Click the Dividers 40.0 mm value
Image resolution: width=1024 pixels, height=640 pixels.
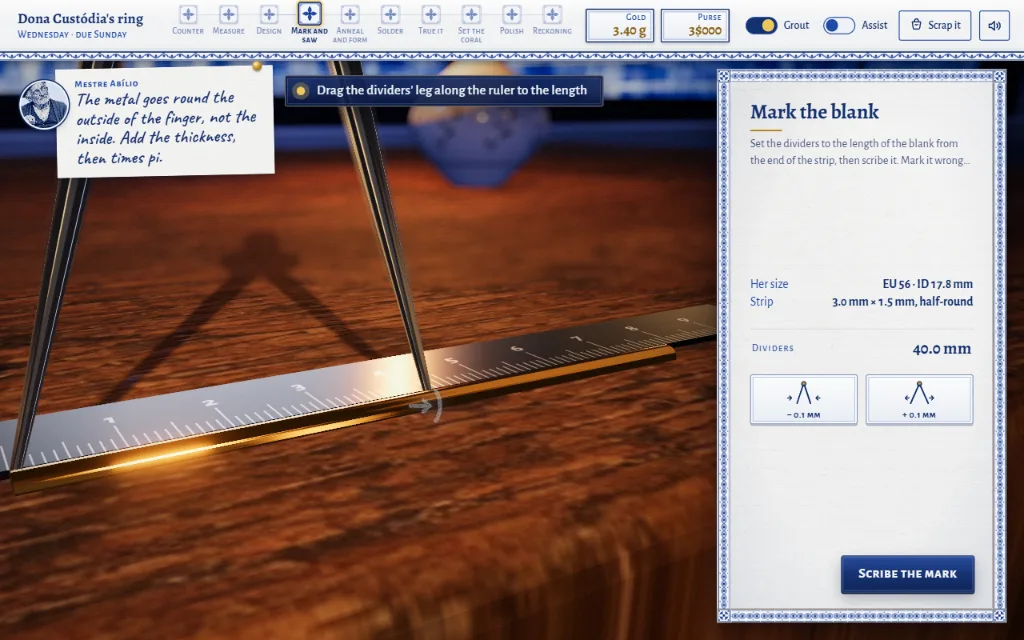(942, 349)
